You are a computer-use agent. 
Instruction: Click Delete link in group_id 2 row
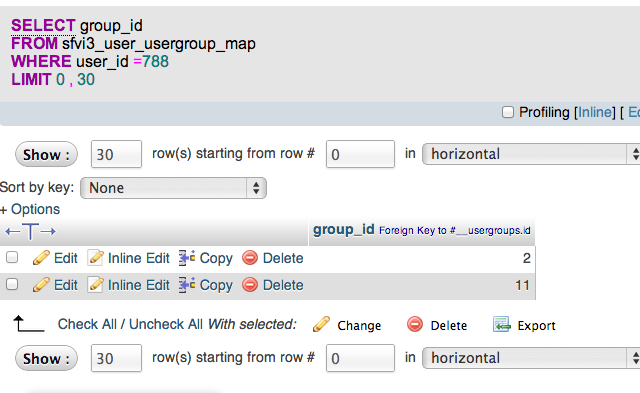pyautogui.click(x=283, y=258)
